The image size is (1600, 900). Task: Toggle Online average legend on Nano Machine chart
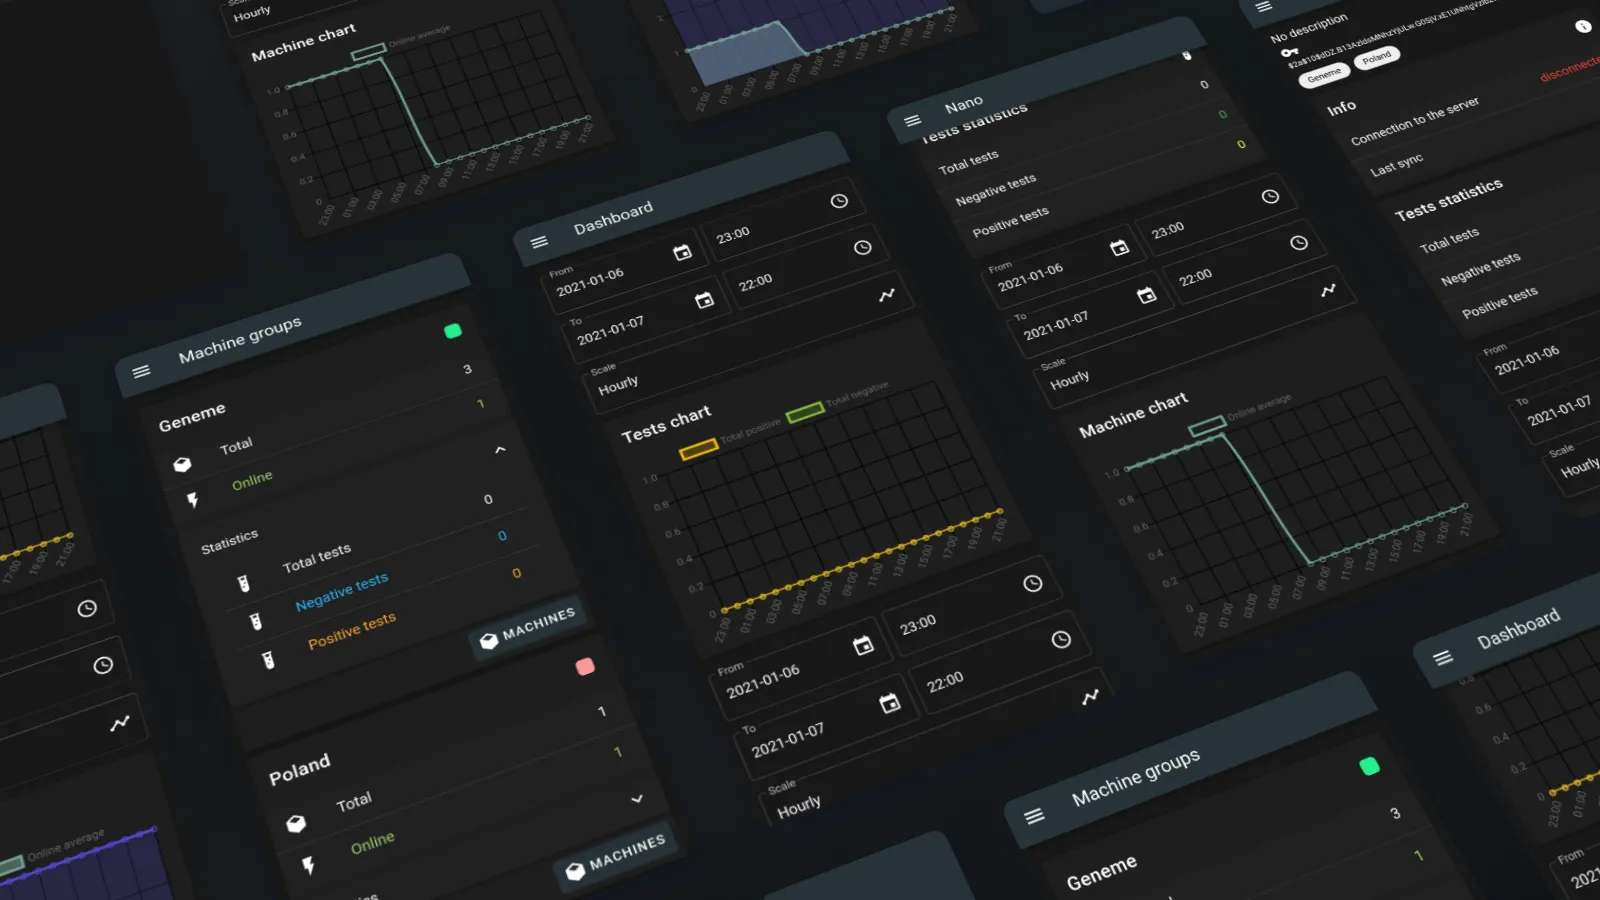coord(1207,425)
